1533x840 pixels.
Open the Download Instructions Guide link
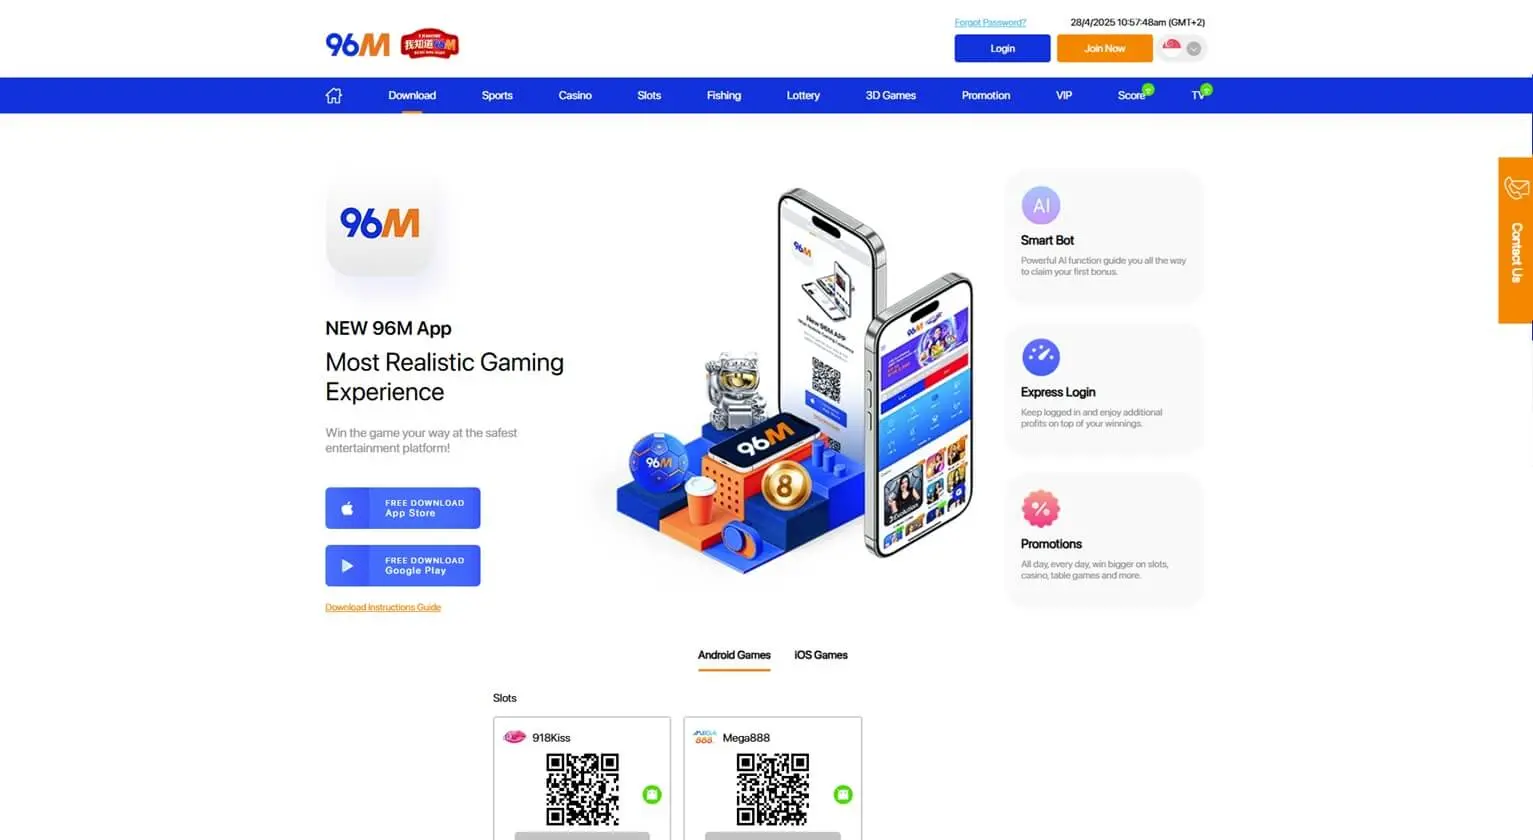383,607
